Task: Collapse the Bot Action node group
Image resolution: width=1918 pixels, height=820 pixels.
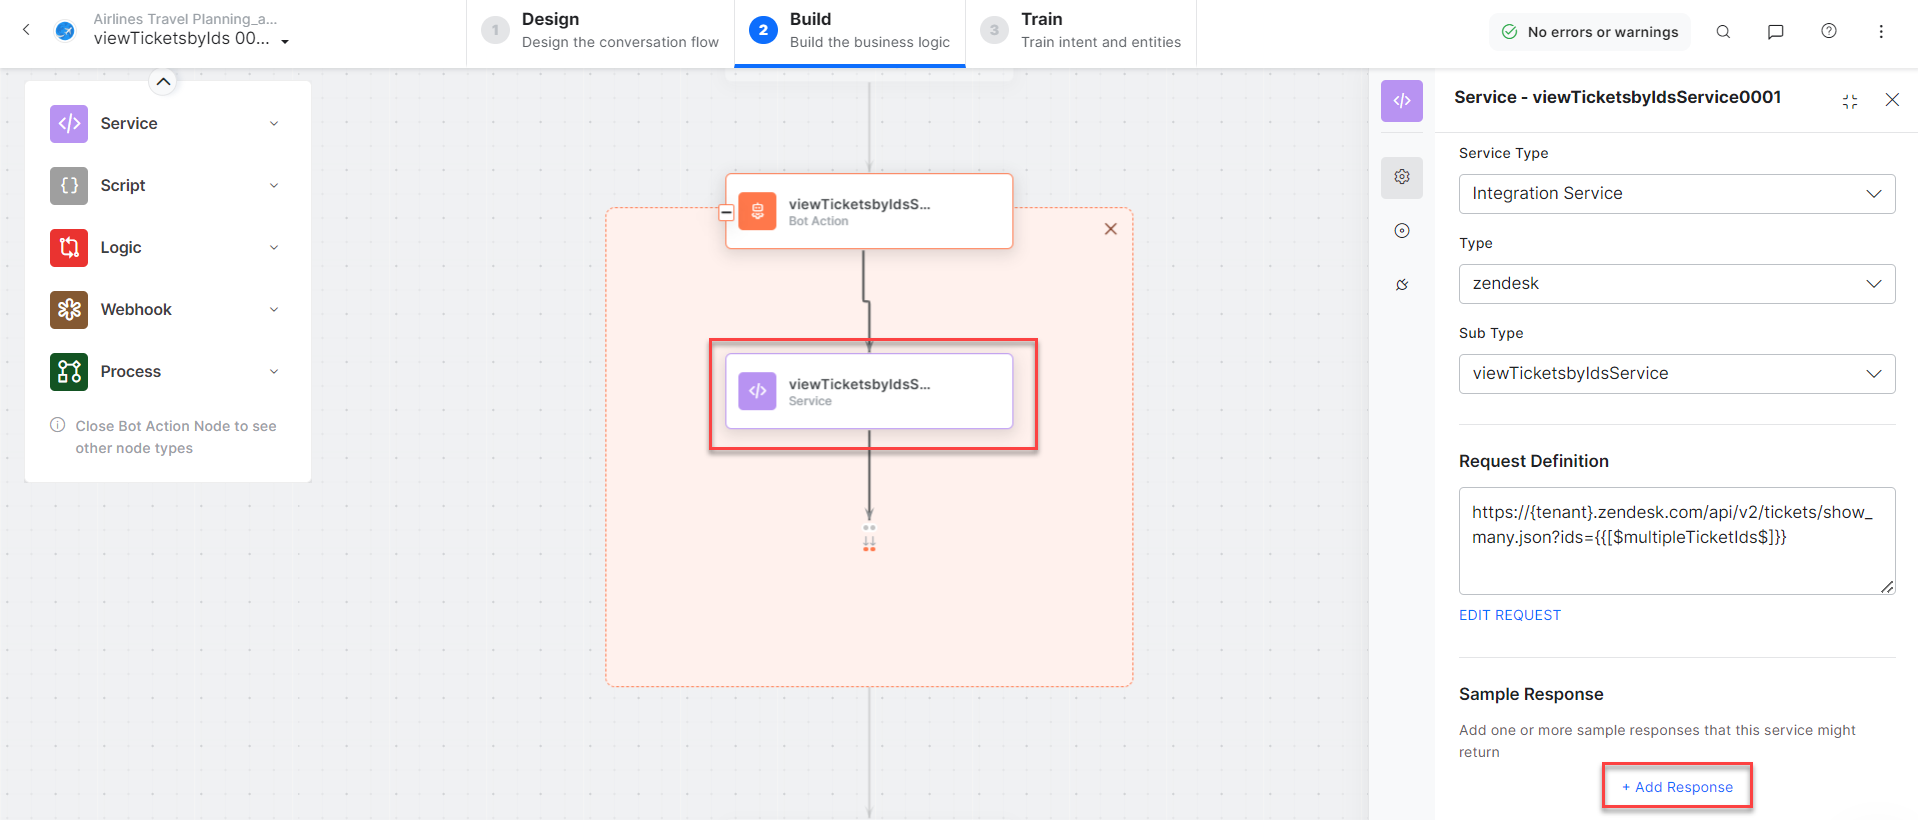Action: click(x=727, y=212)
